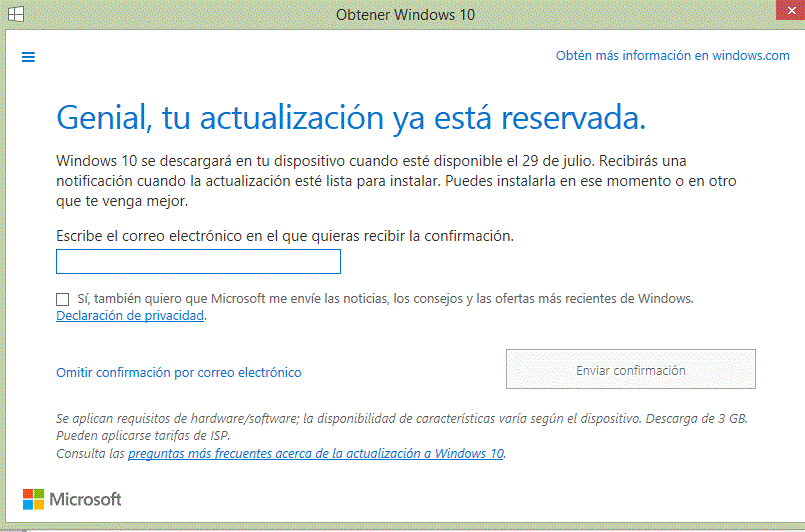Image resolution: width=805 pixels, height=532 pixels.
Task: Check the Microsoft news and offers checkbox
Action: pos(63,299)
